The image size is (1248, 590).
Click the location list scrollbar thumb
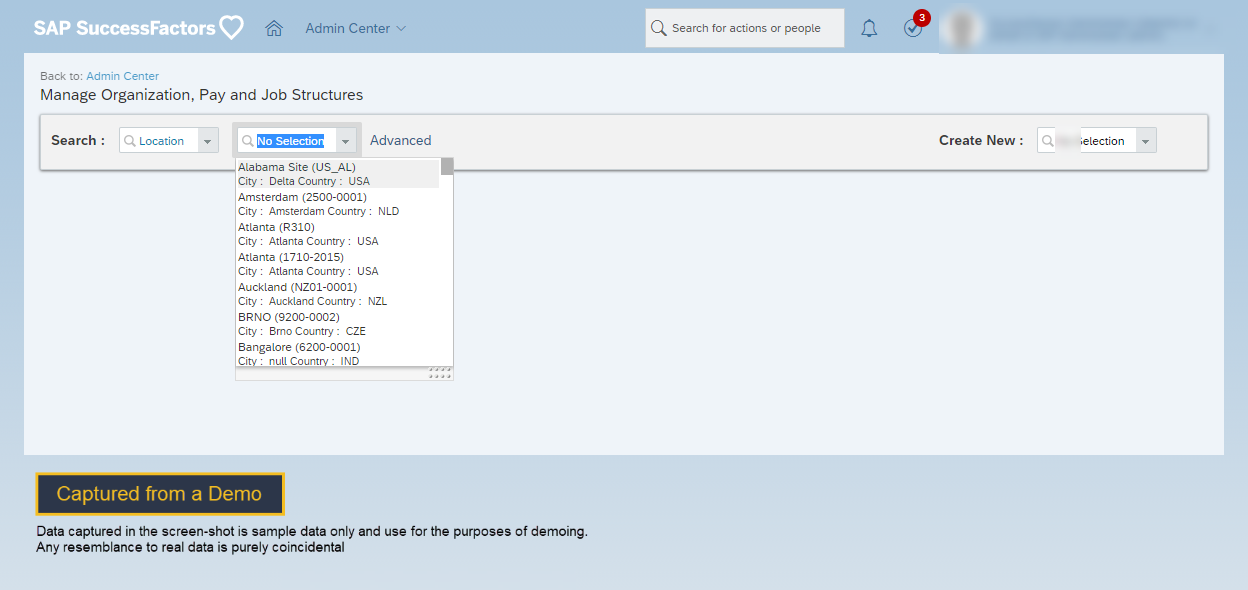447,166
